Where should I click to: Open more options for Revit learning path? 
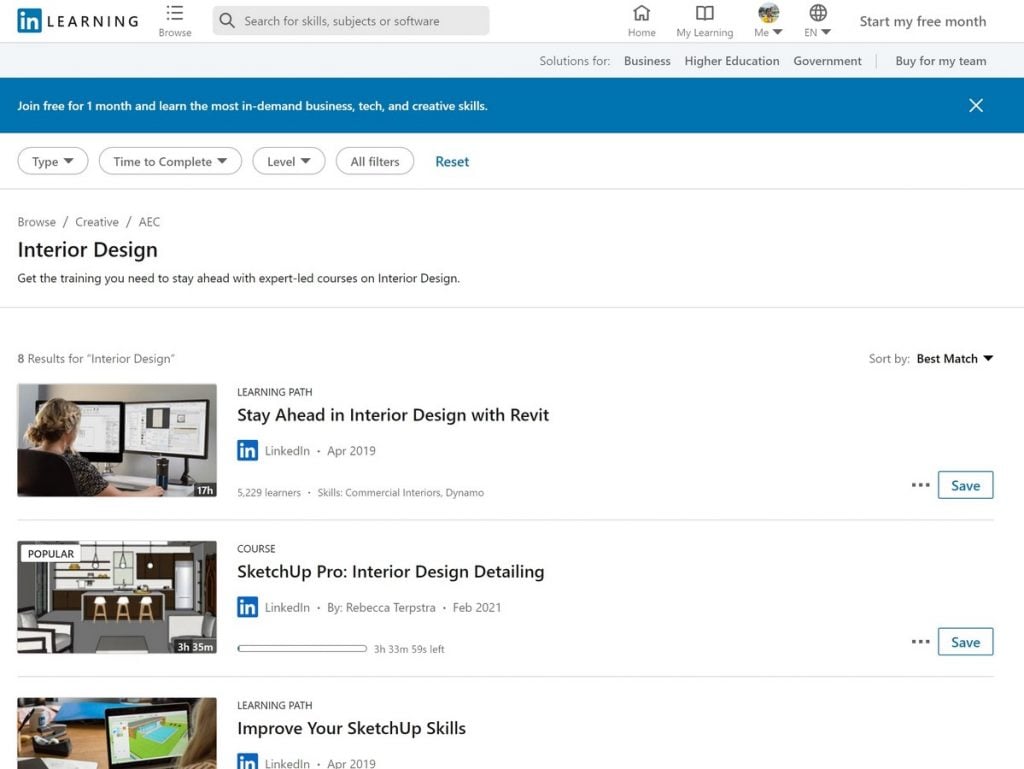tap(920, 485)
